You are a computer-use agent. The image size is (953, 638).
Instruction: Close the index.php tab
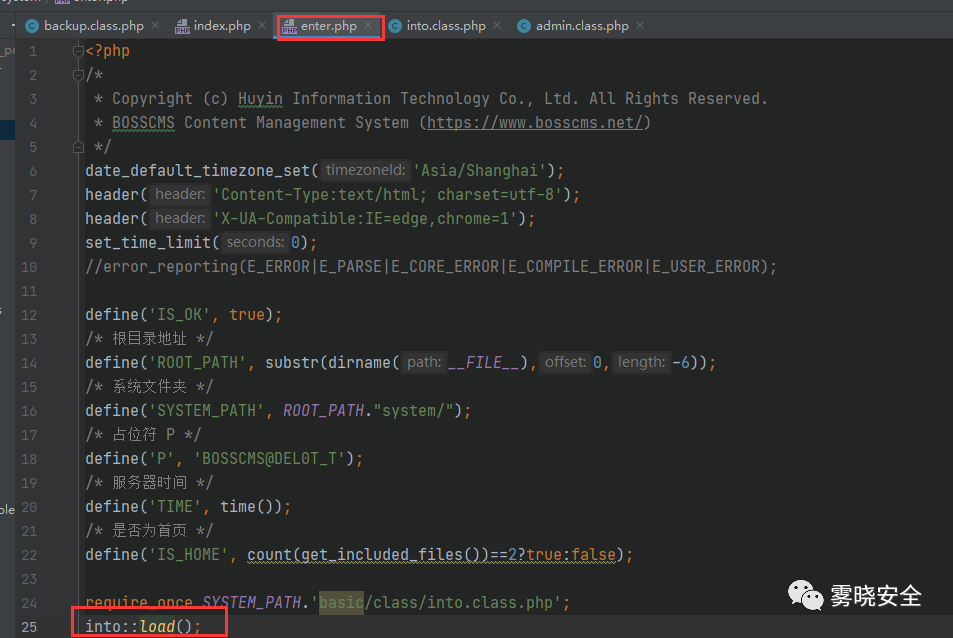262,26
